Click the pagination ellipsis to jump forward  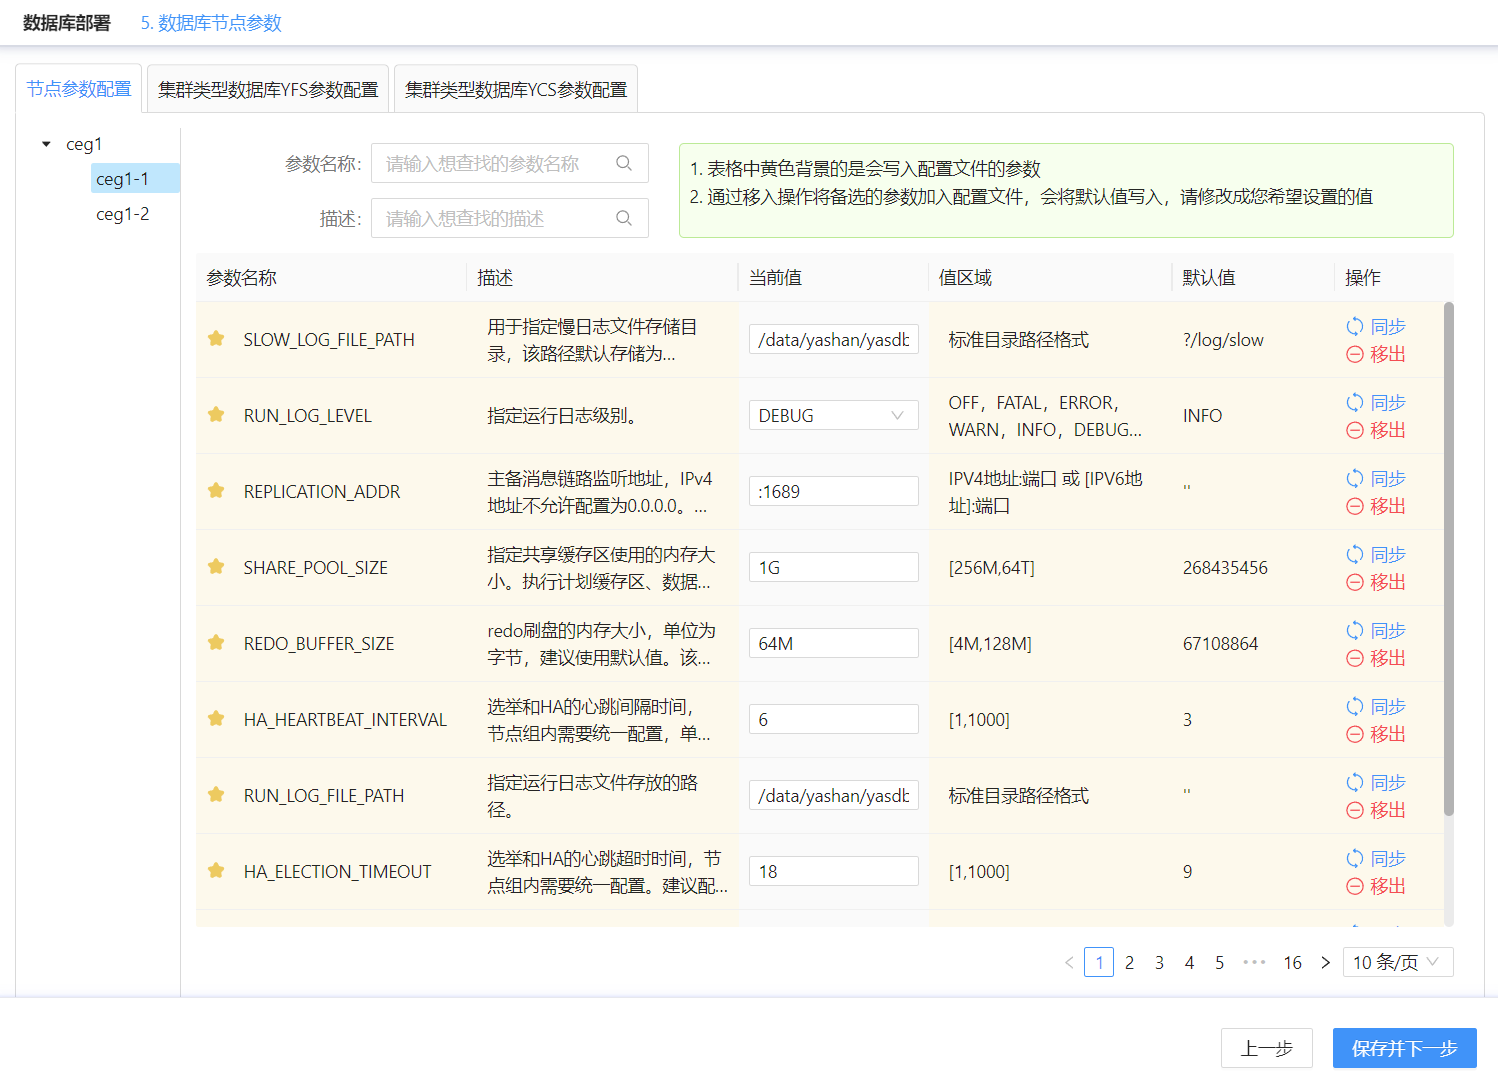coord(1254,962)
